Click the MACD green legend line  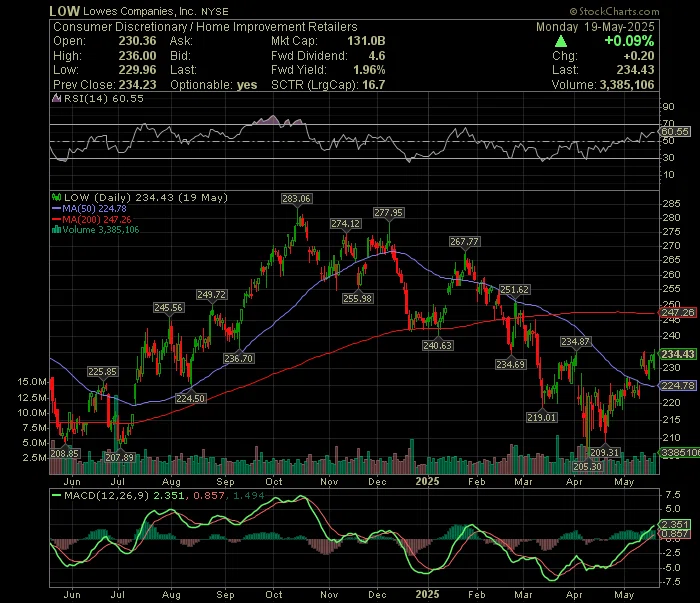pos(56,495)
